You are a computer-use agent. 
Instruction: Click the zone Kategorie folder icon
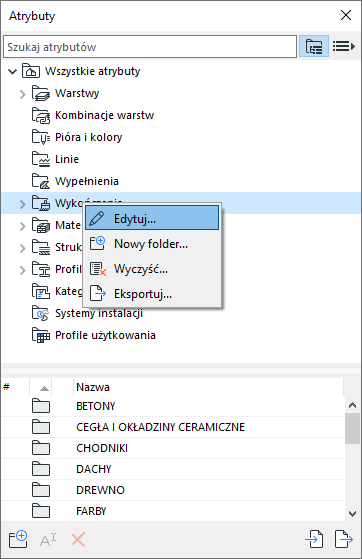(x=41, y=291)
